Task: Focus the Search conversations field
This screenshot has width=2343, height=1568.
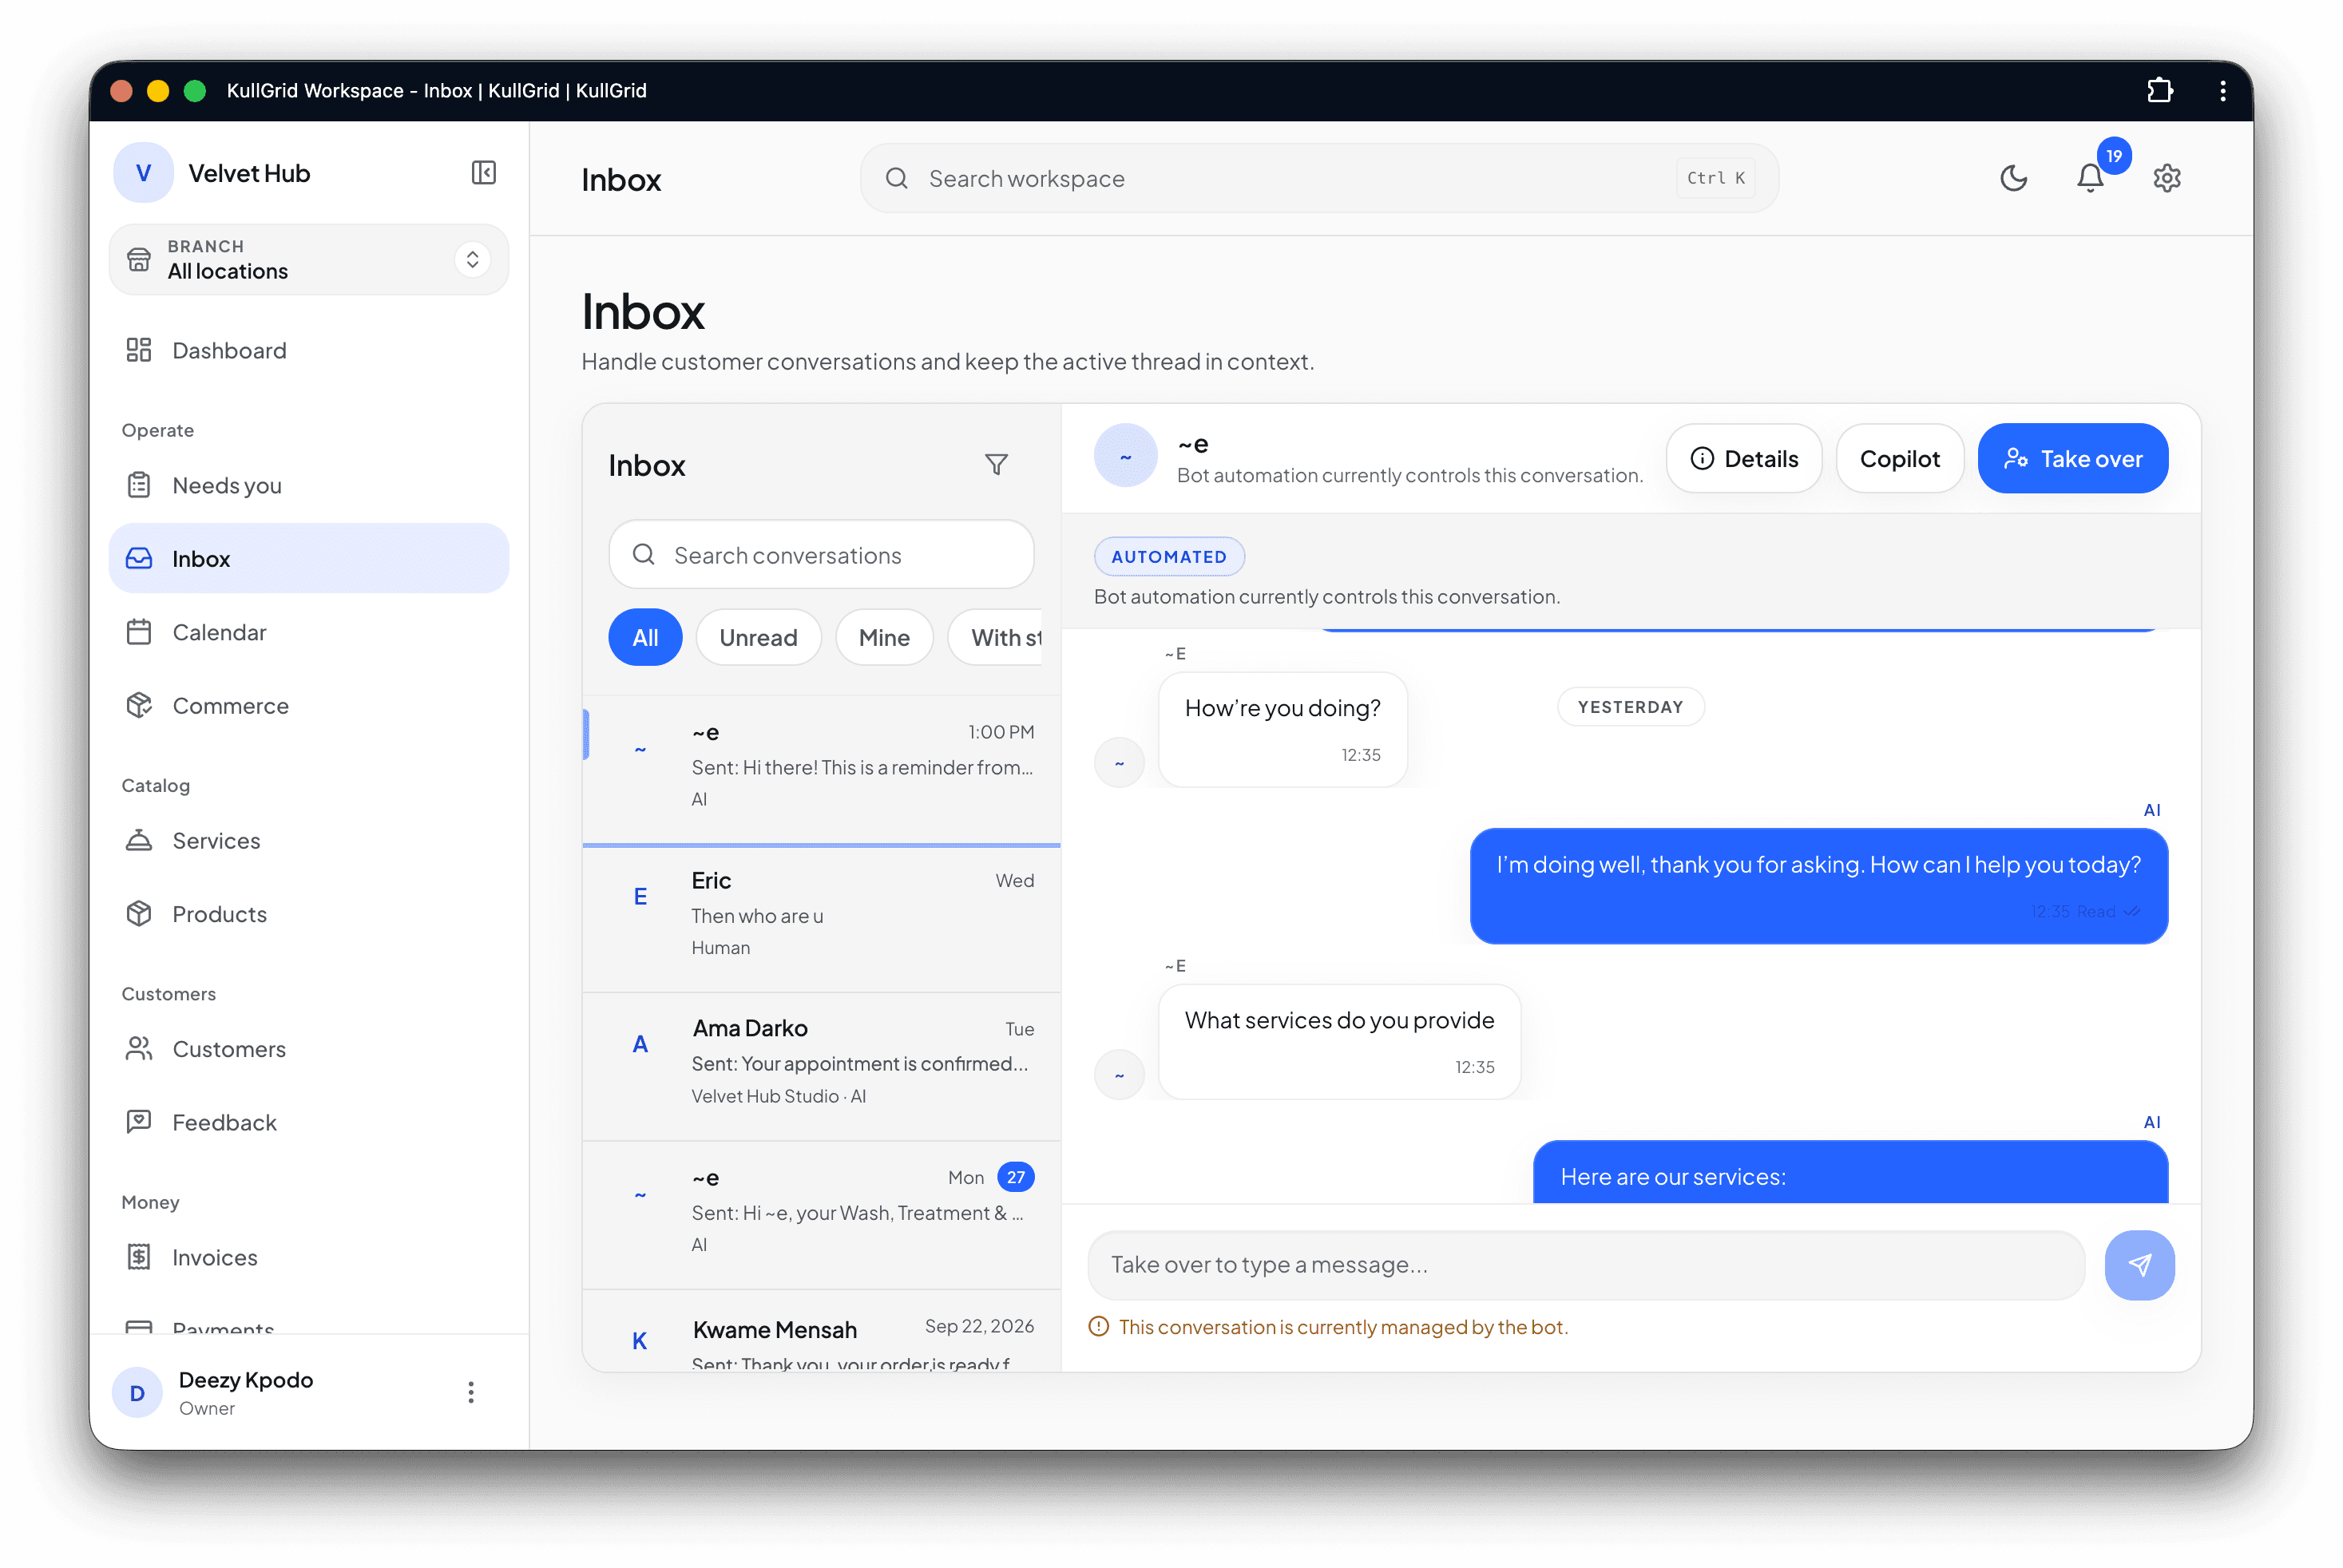Action: pos(821,555)
